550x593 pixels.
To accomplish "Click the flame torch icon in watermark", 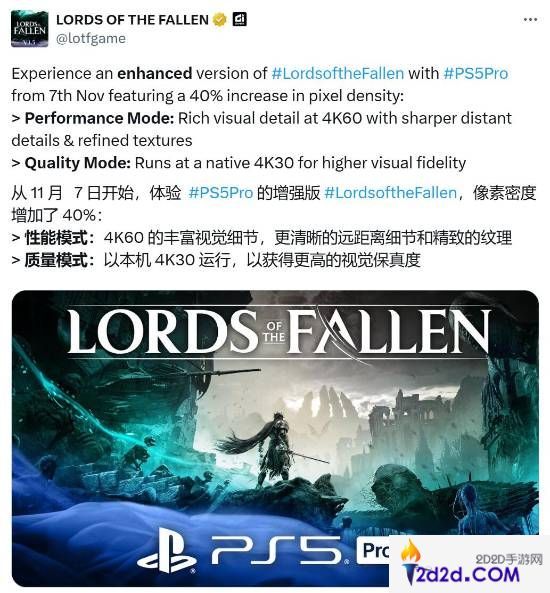I will pyautogui.click(x=410, y=562).
